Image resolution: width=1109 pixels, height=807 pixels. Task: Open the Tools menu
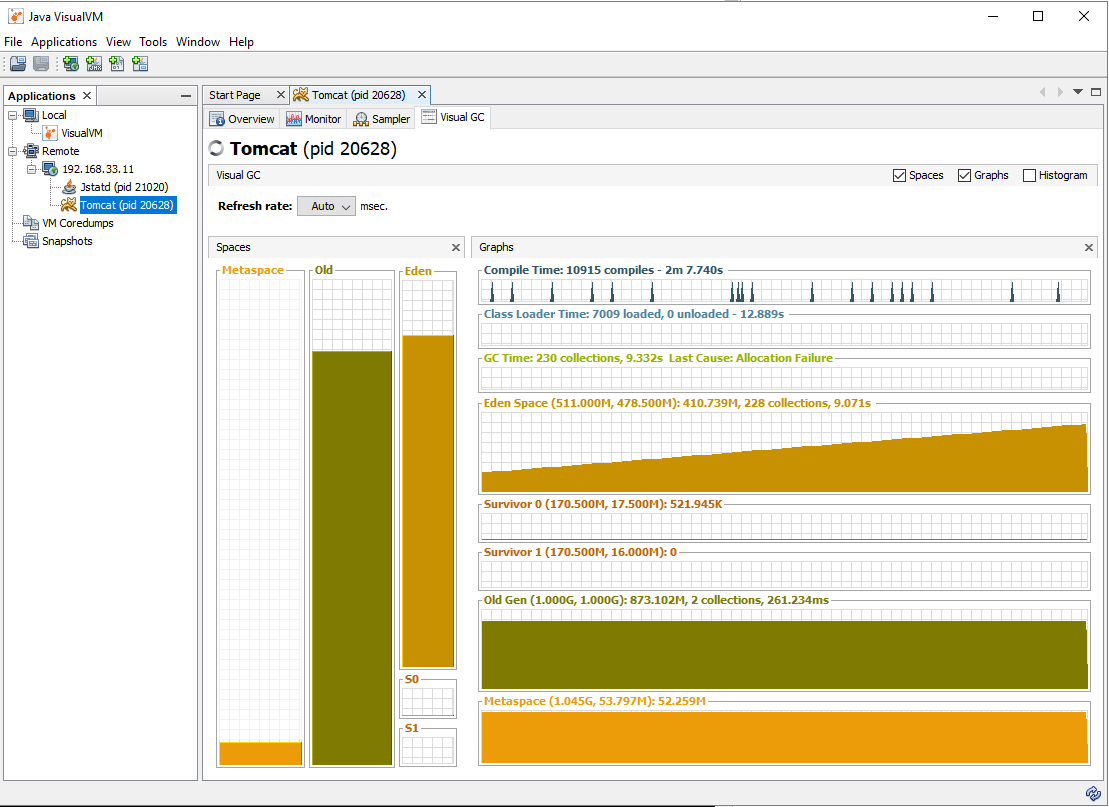pyautogui.click(x=153, y=42)
